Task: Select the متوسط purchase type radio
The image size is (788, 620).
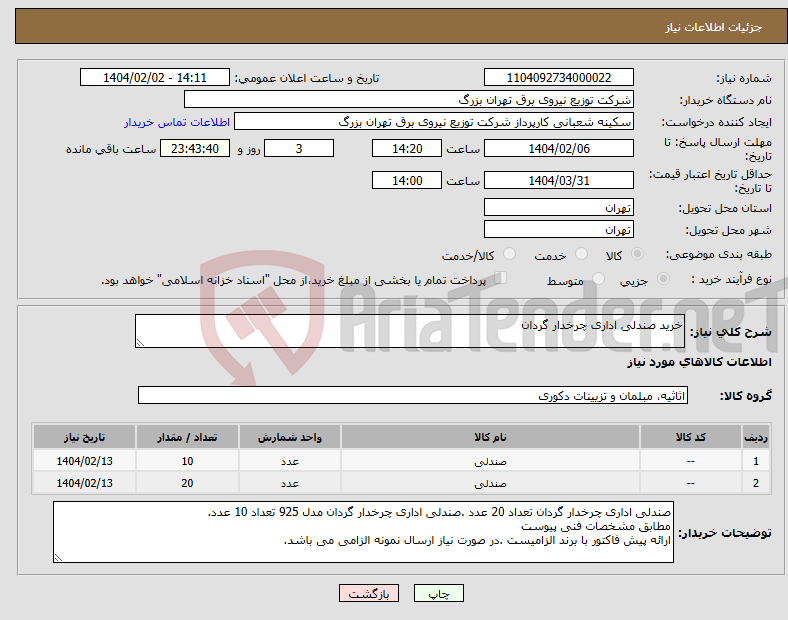Action: pos(598,278)
